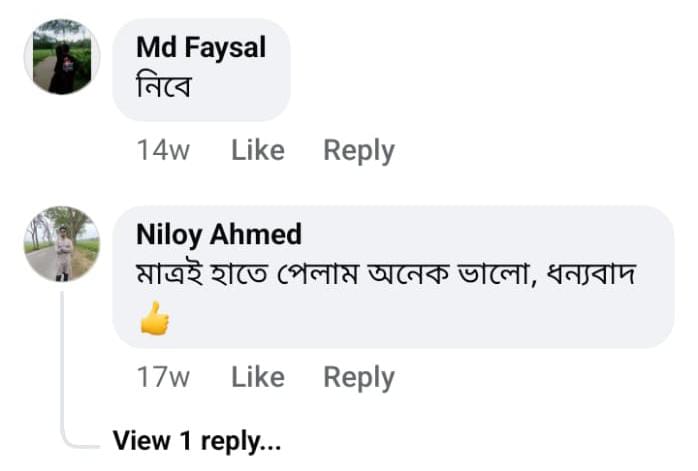Click the word 'অনেক' in Niloy's comment
This screenshot has height=471, width=698.
[408, 274]
